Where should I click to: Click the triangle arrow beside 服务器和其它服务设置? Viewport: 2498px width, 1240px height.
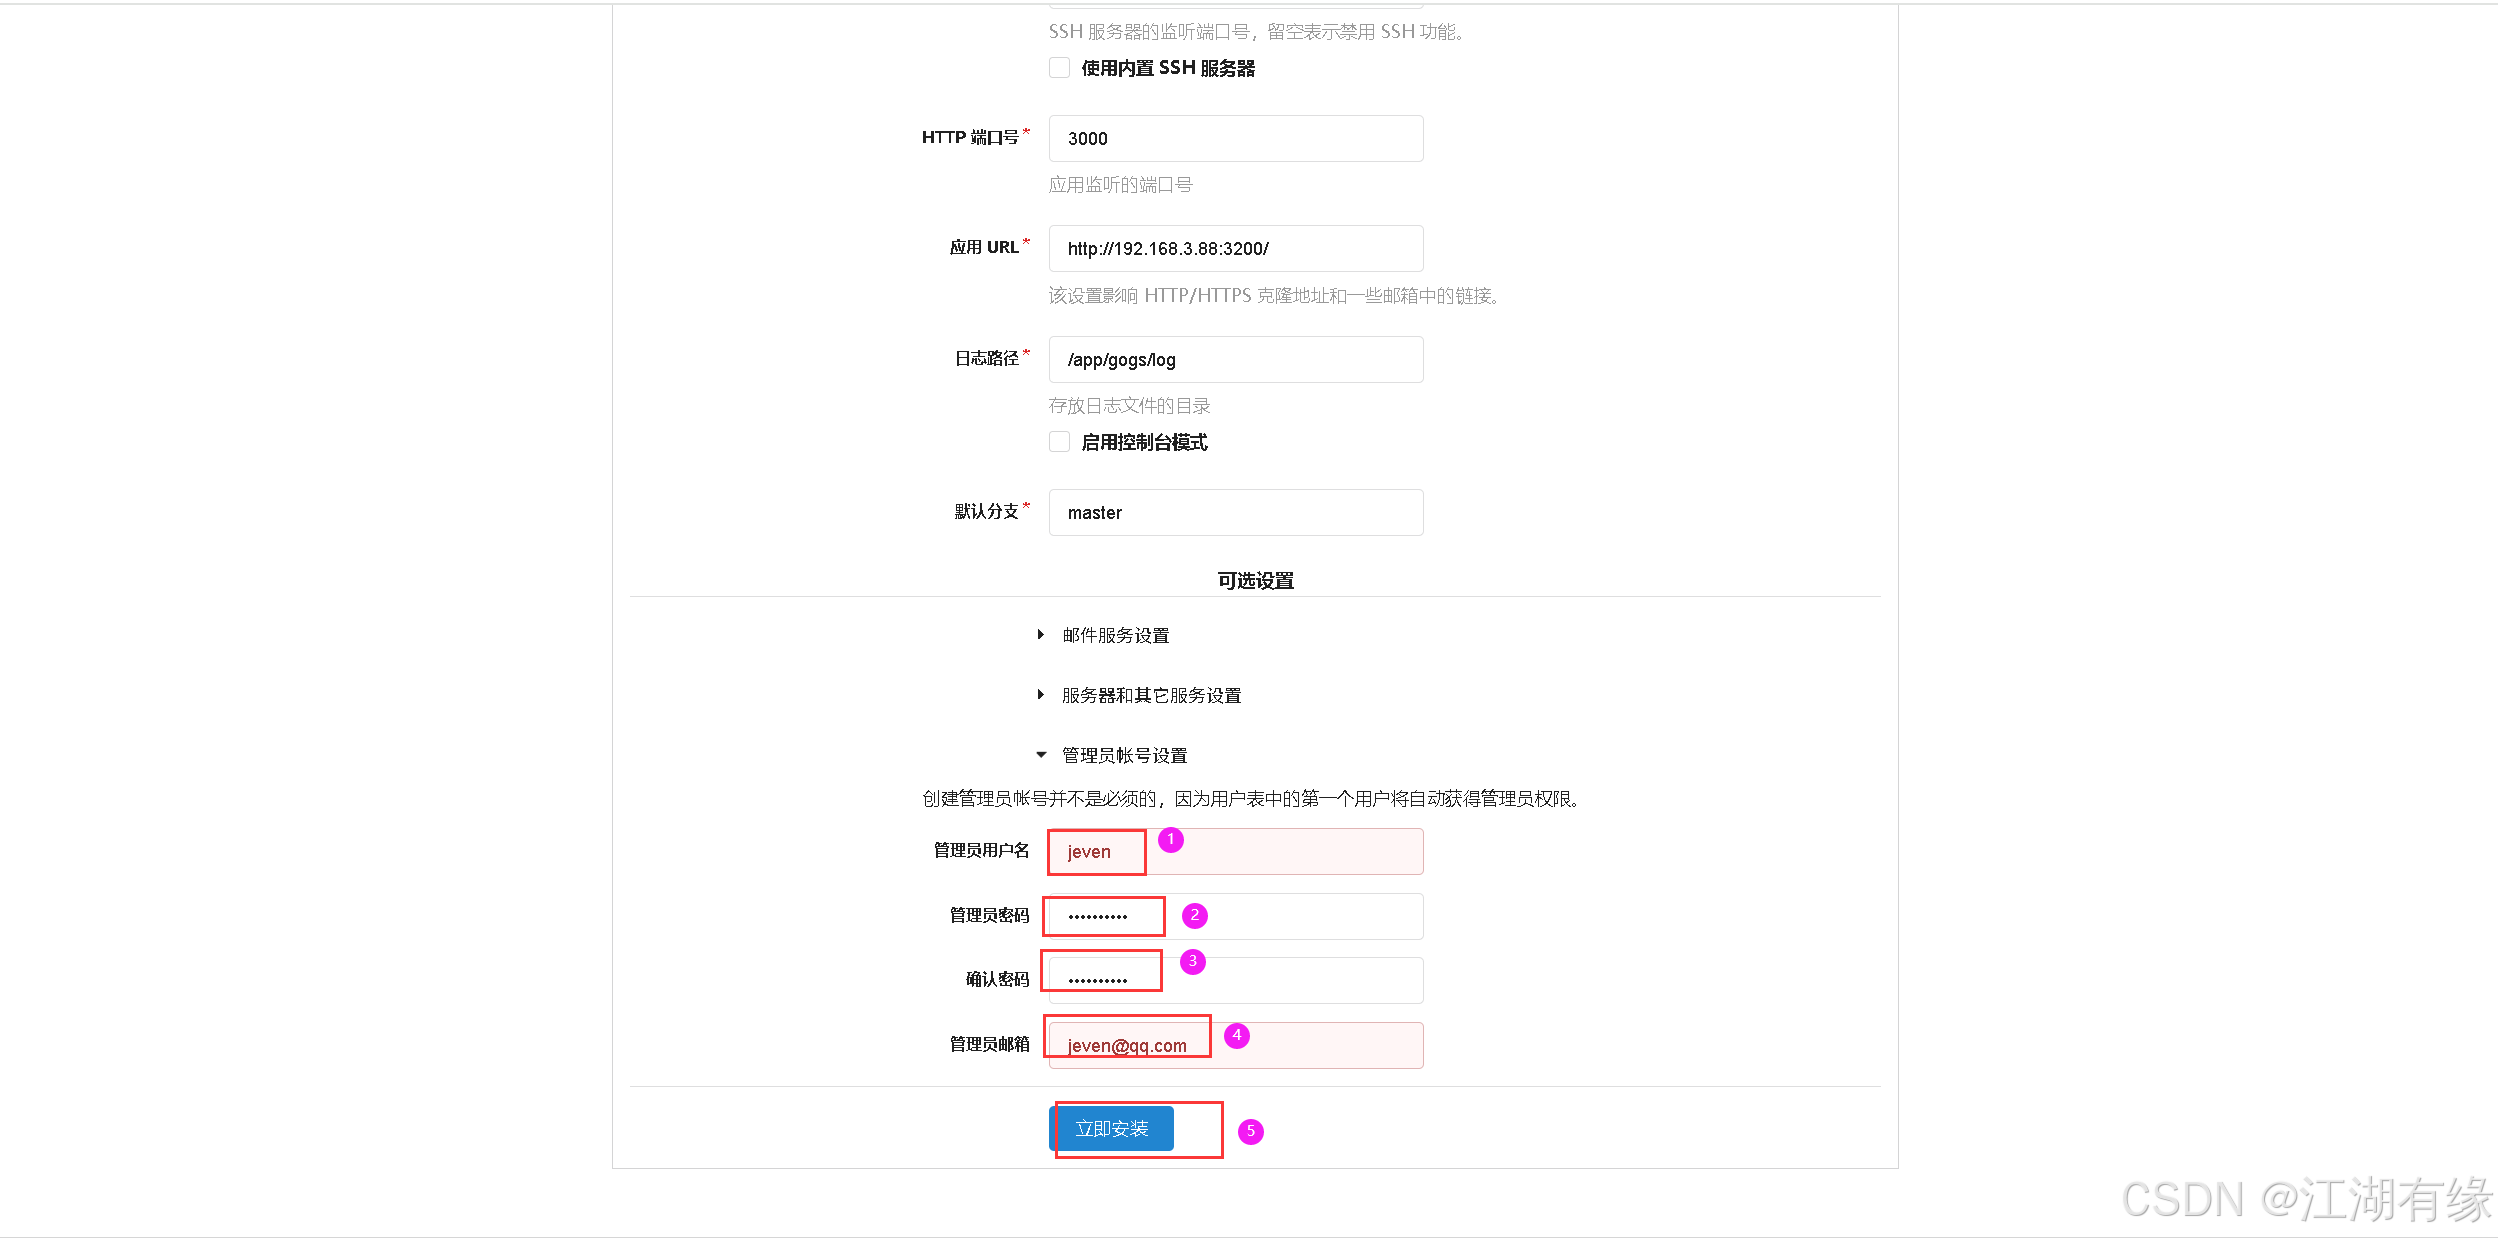(x=1041, y=695)
